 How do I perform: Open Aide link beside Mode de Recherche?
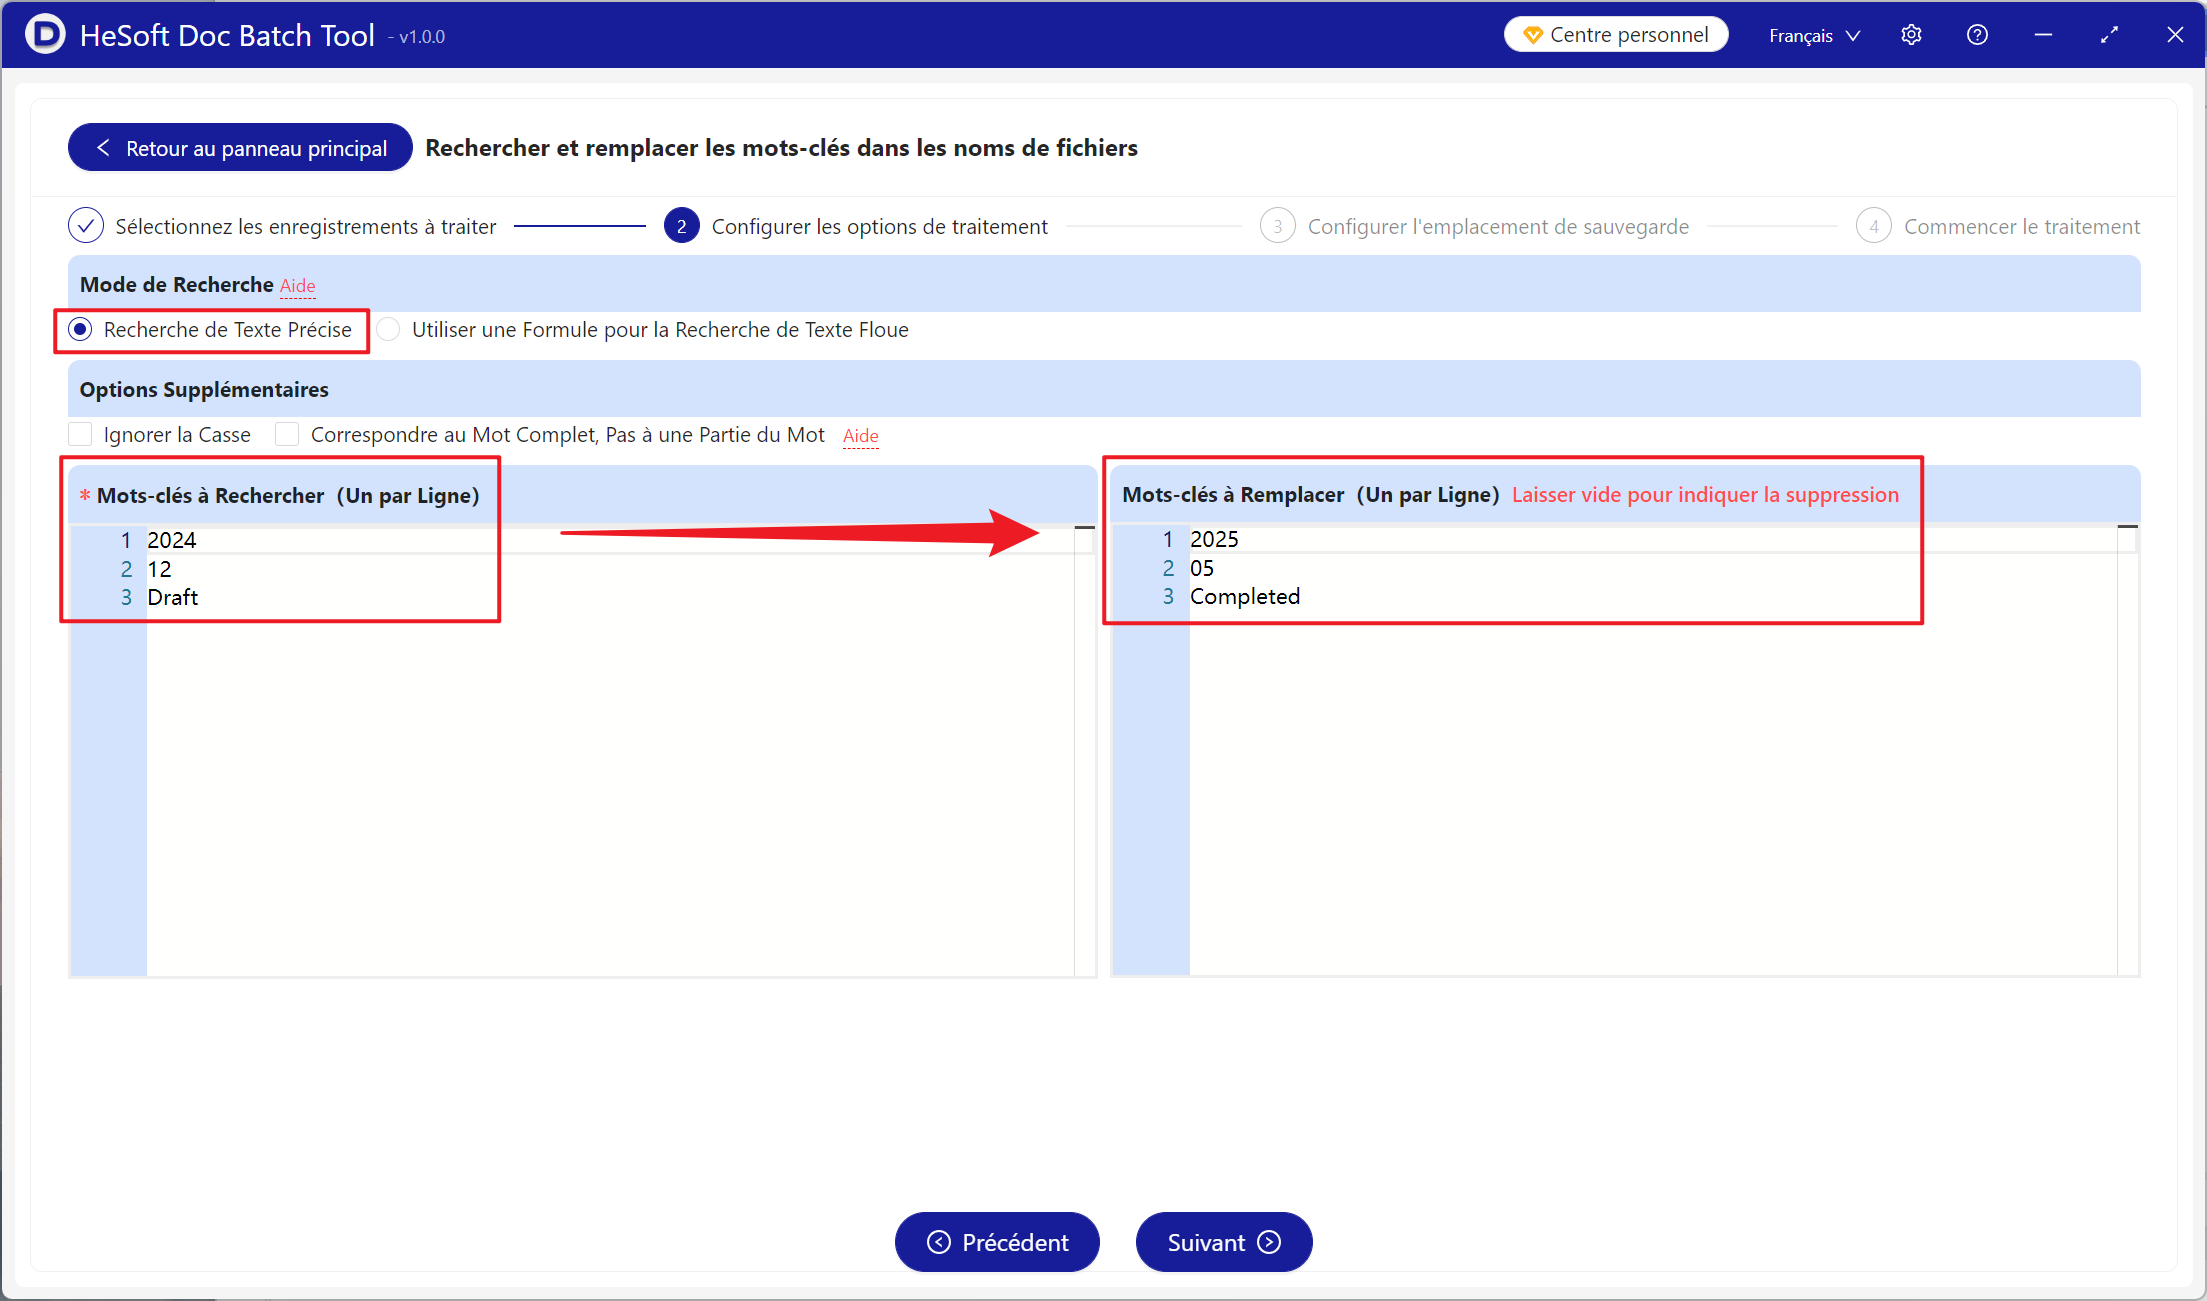[297, 286]
